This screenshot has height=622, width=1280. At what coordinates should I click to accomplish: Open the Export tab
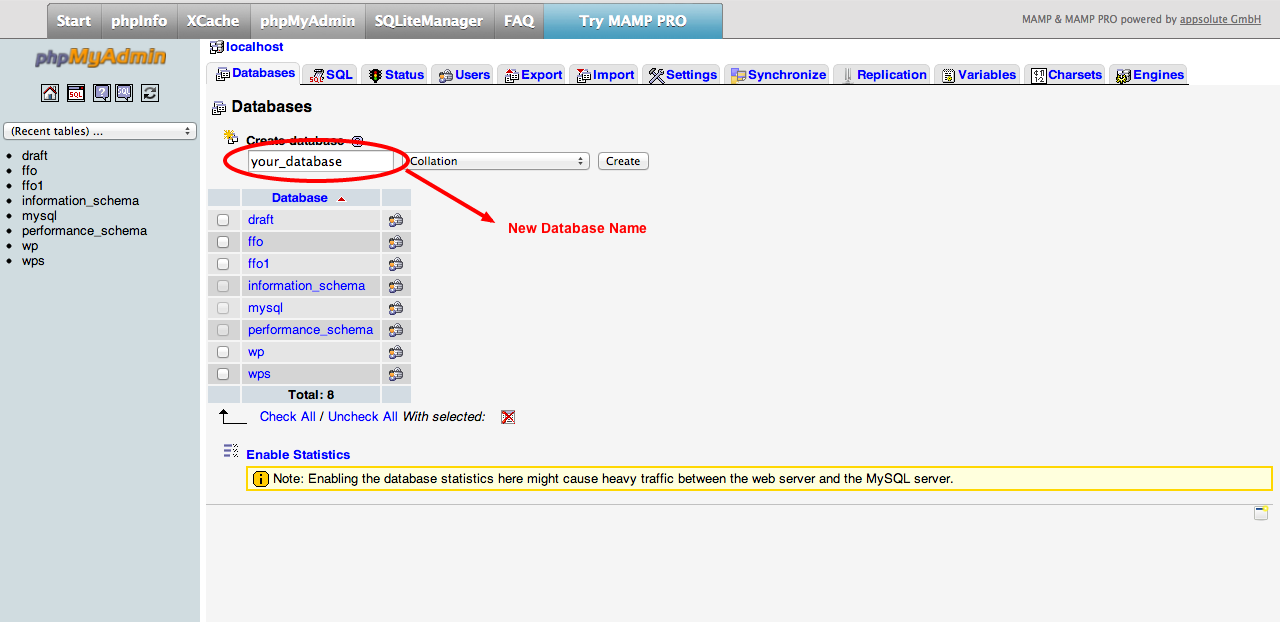pos(533,75)
